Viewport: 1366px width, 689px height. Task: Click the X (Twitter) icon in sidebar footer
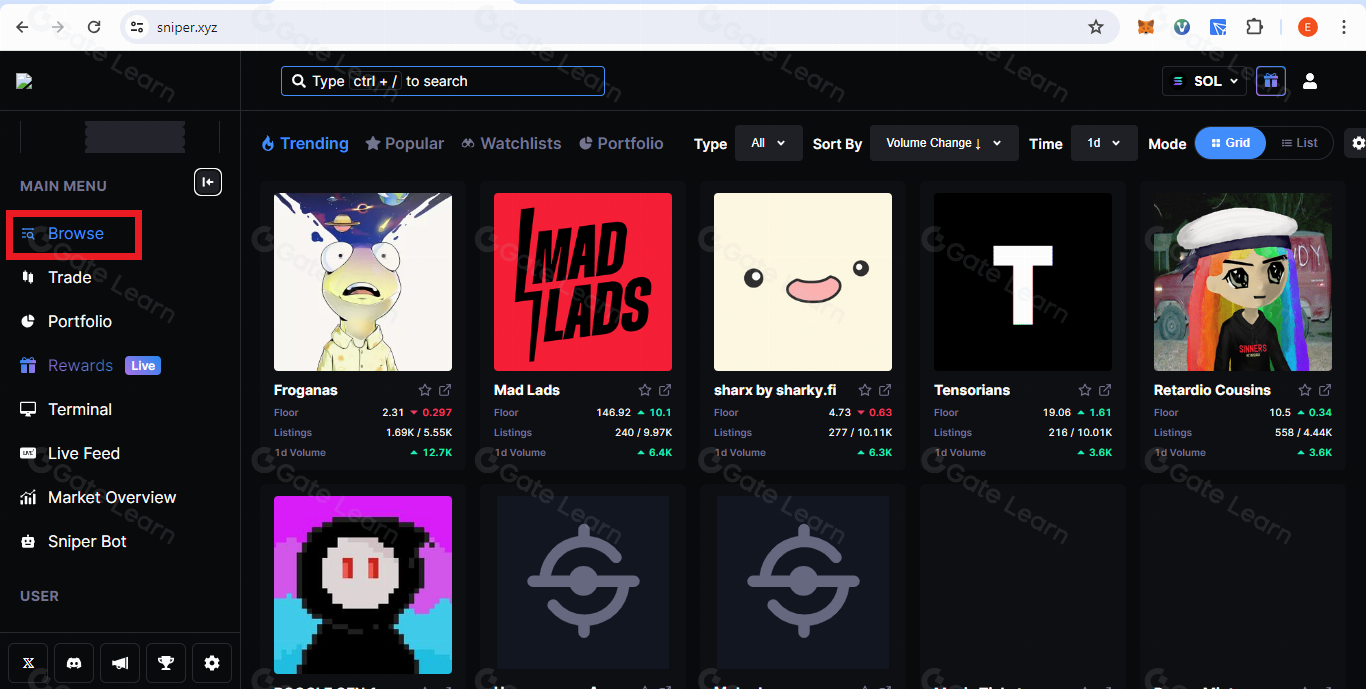tap(28, 663)
